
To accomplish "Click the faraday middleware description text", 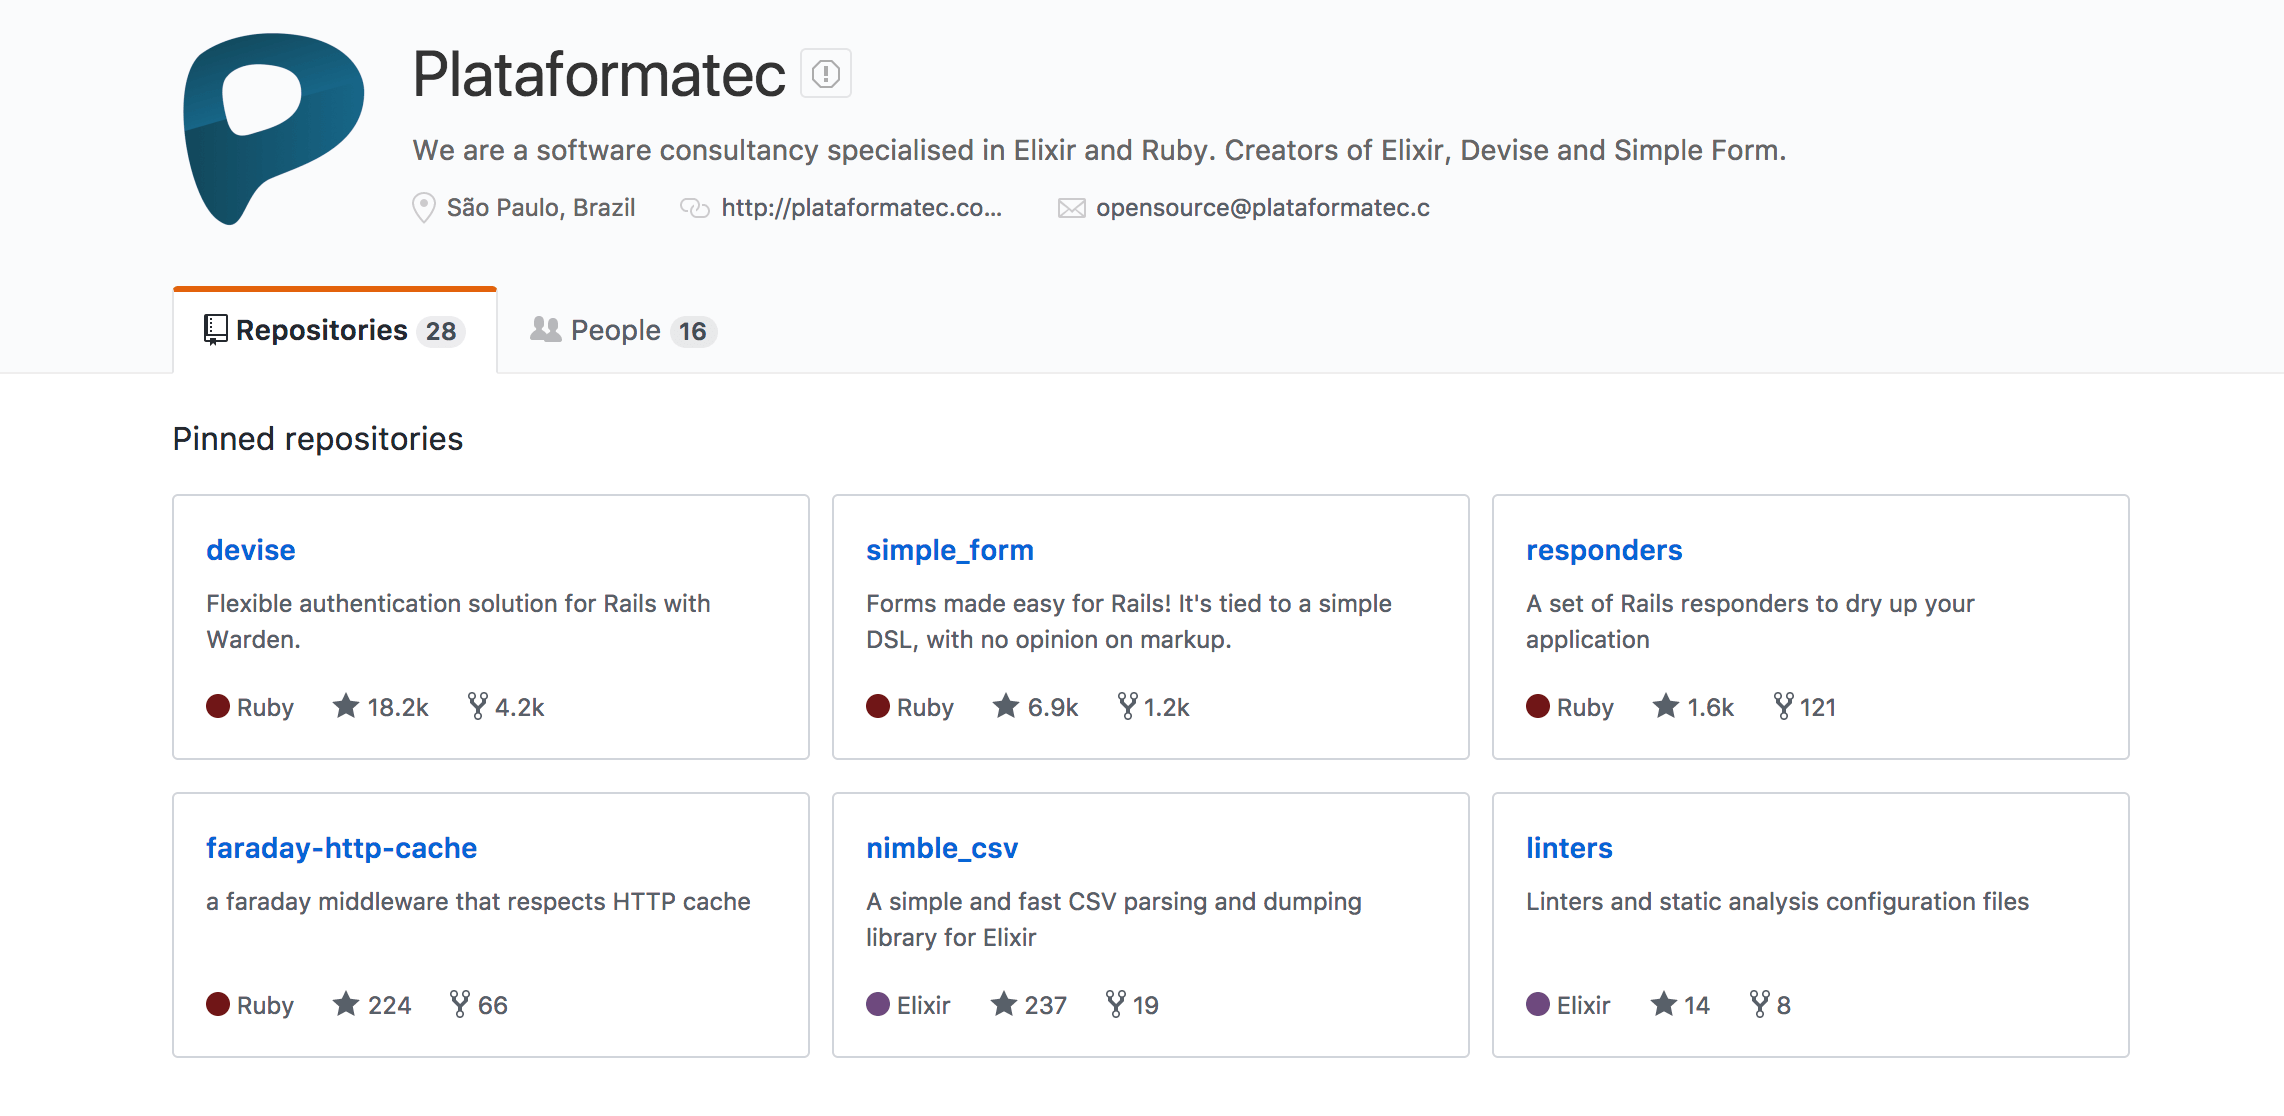I will click(x=478, y=902).
